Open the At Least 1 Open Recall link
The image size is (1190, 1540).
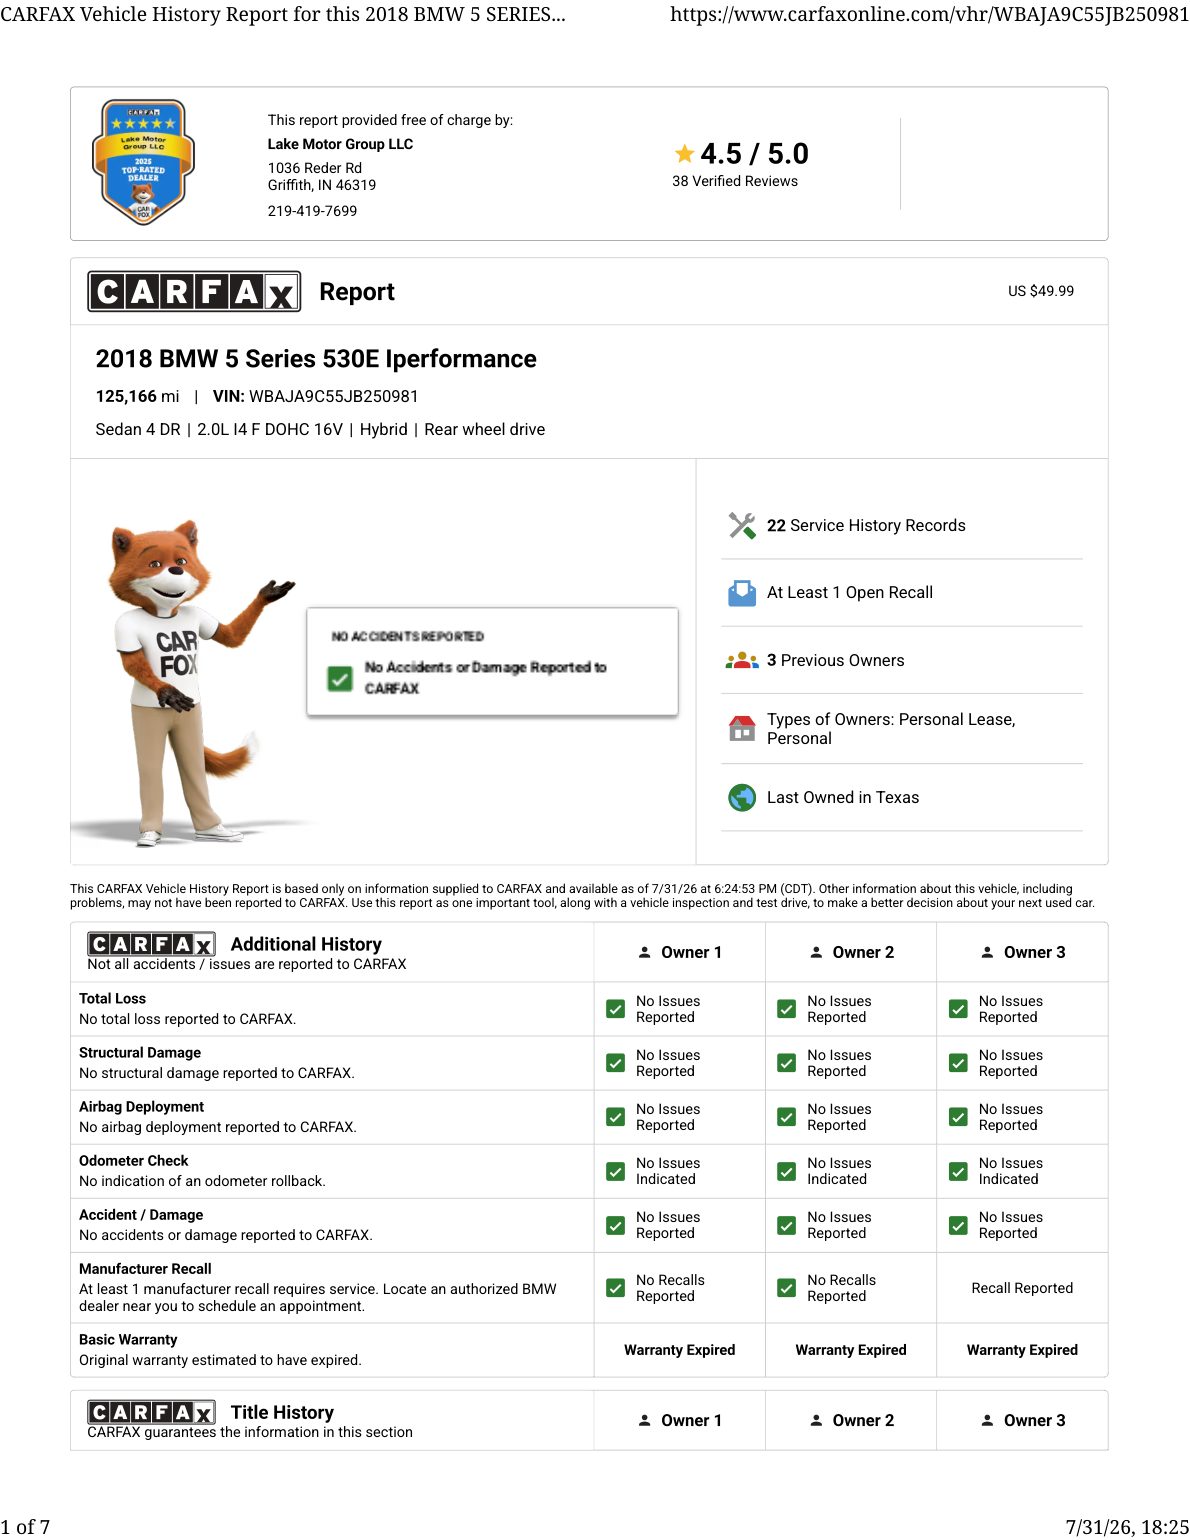pos(850,593)
